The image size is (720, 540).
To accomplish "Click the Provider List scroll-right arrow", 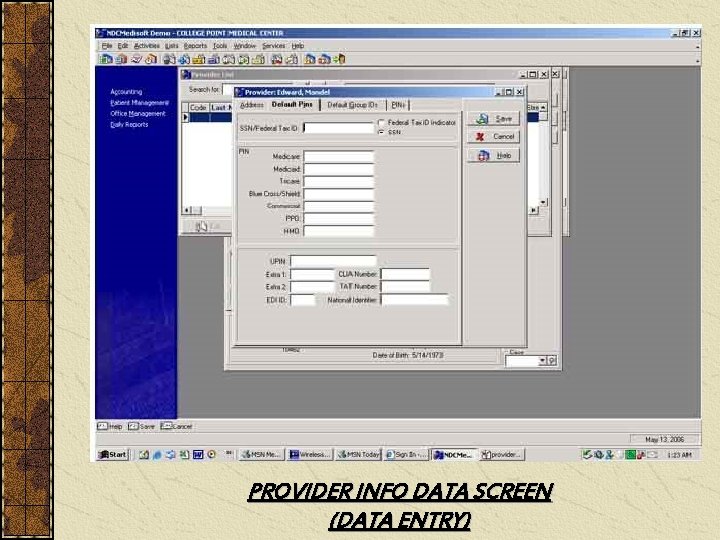I will pos(534,210).
